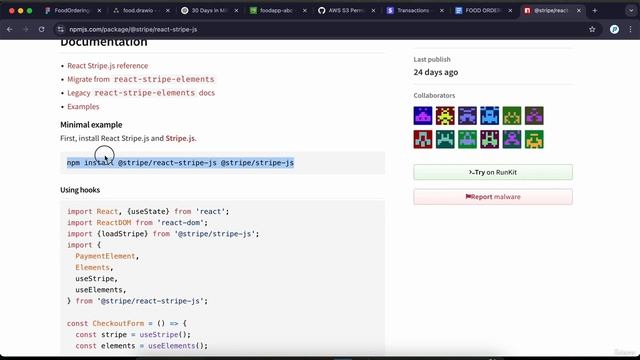This screenshot has width=640, height=360.
Task: Close the FoodOrdering tab
Action: click(99, 11)
